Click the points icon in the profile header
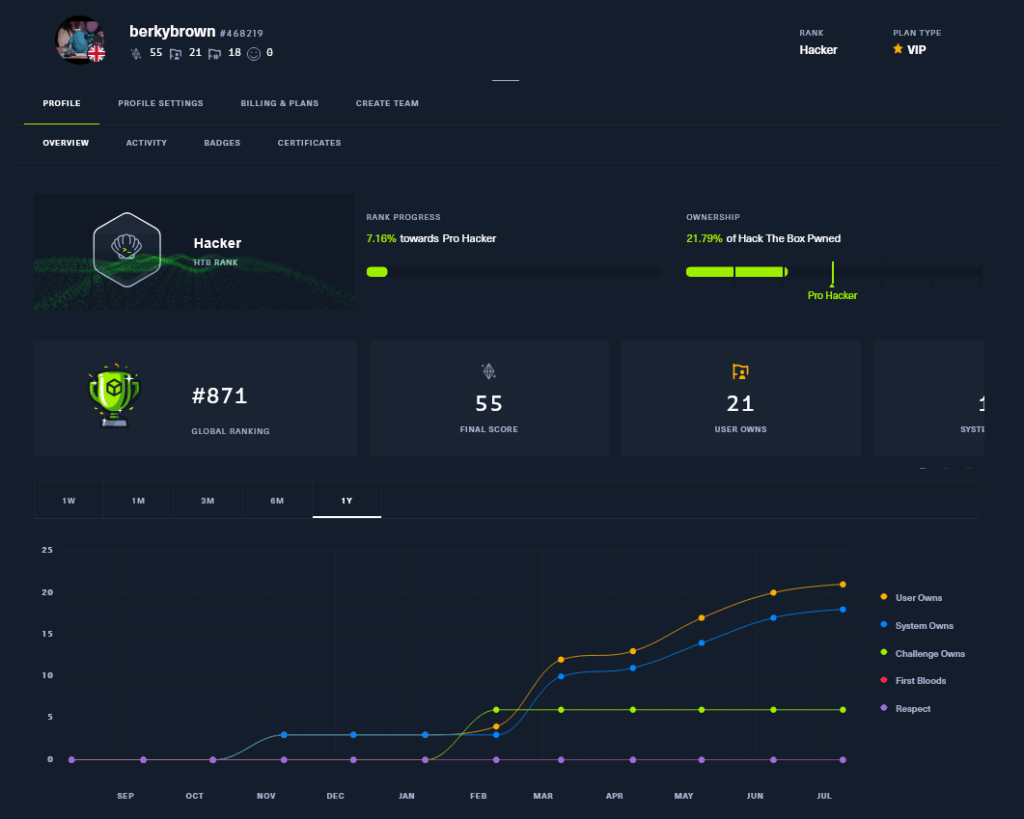 pyautogui.click(x=136, y=54)
